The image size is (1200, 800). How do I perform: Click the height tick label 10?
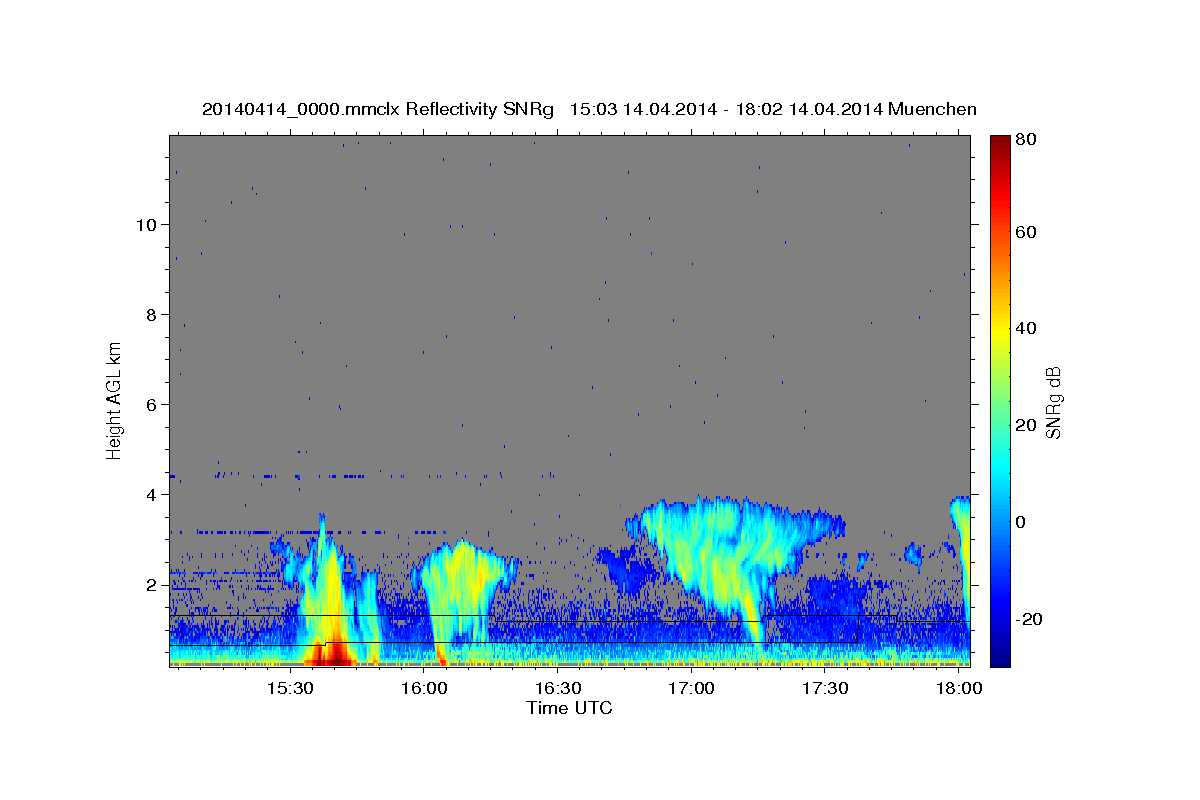click(146, 224)
